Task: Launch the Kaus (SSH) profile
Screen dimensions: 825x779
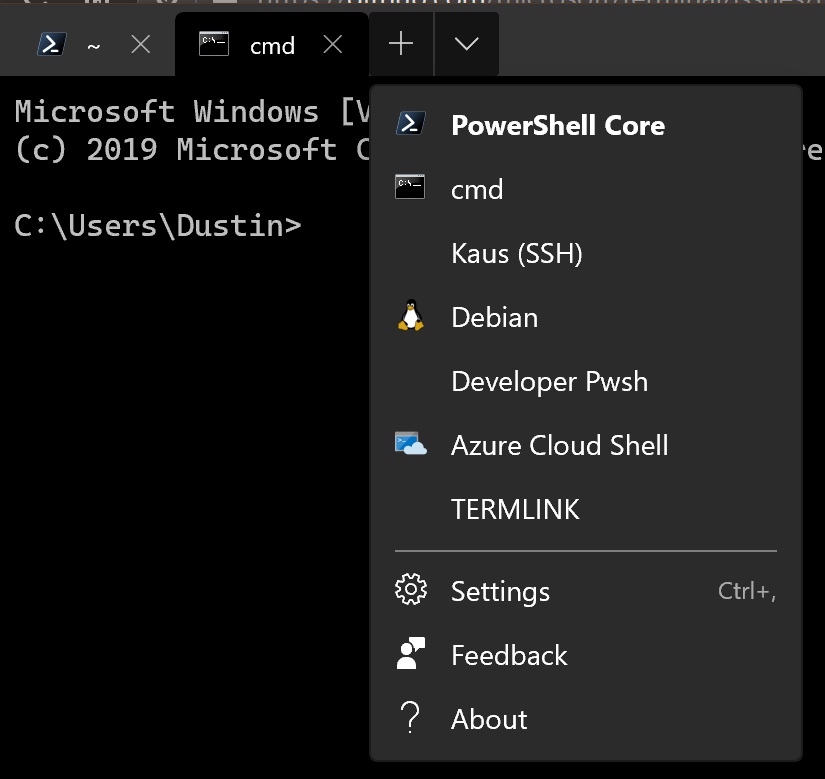Action: 517,253
